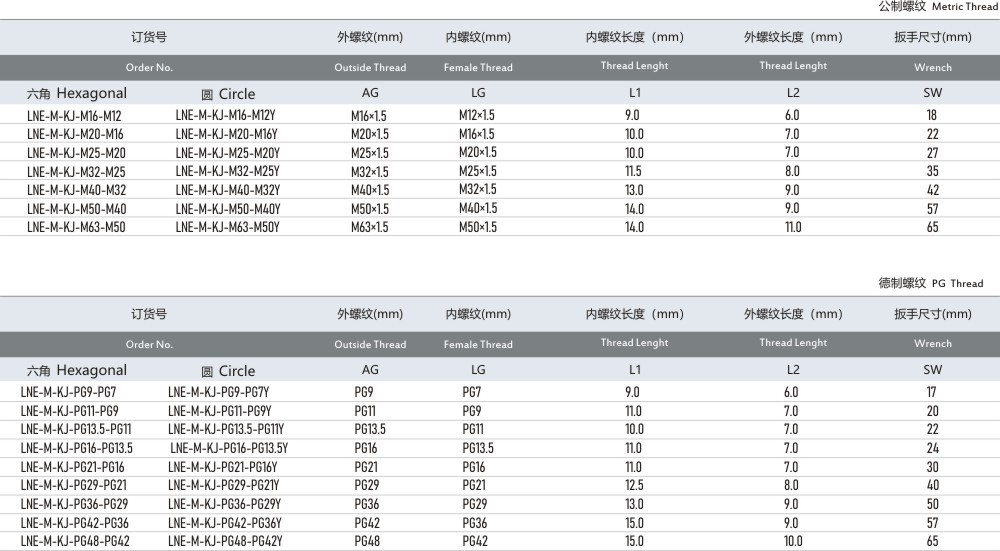
Task: Click order number LNE-M-KJ-PG36-PG29Y
Action: pyautogui.click(x=225, y=504)
